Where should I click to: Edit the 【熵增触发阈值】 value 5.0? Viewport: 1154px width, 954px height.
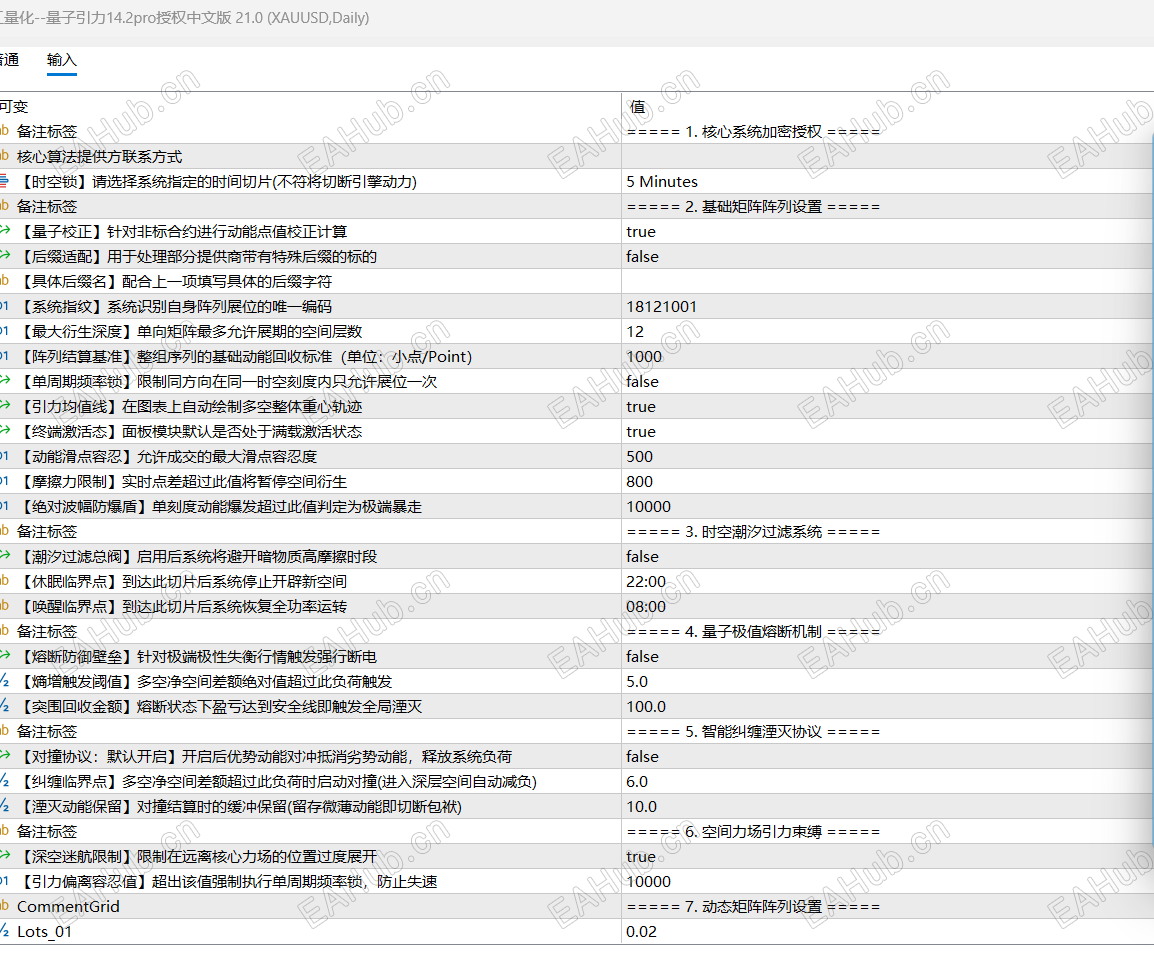637,682
